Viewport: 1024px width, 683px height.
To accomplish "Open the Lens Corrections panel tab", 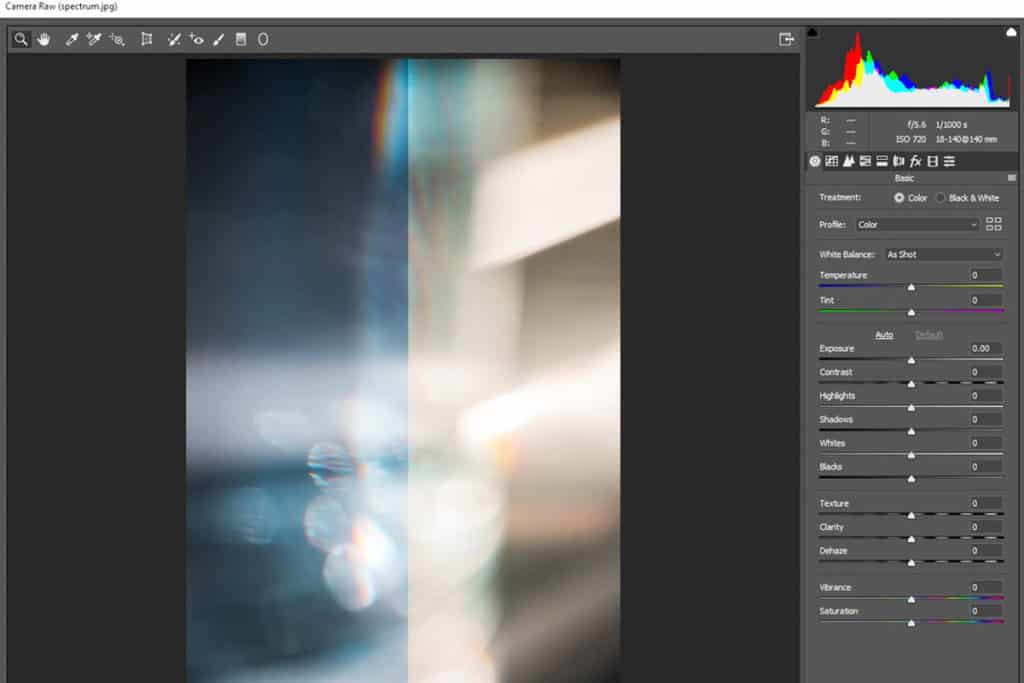I will [899, 161].
